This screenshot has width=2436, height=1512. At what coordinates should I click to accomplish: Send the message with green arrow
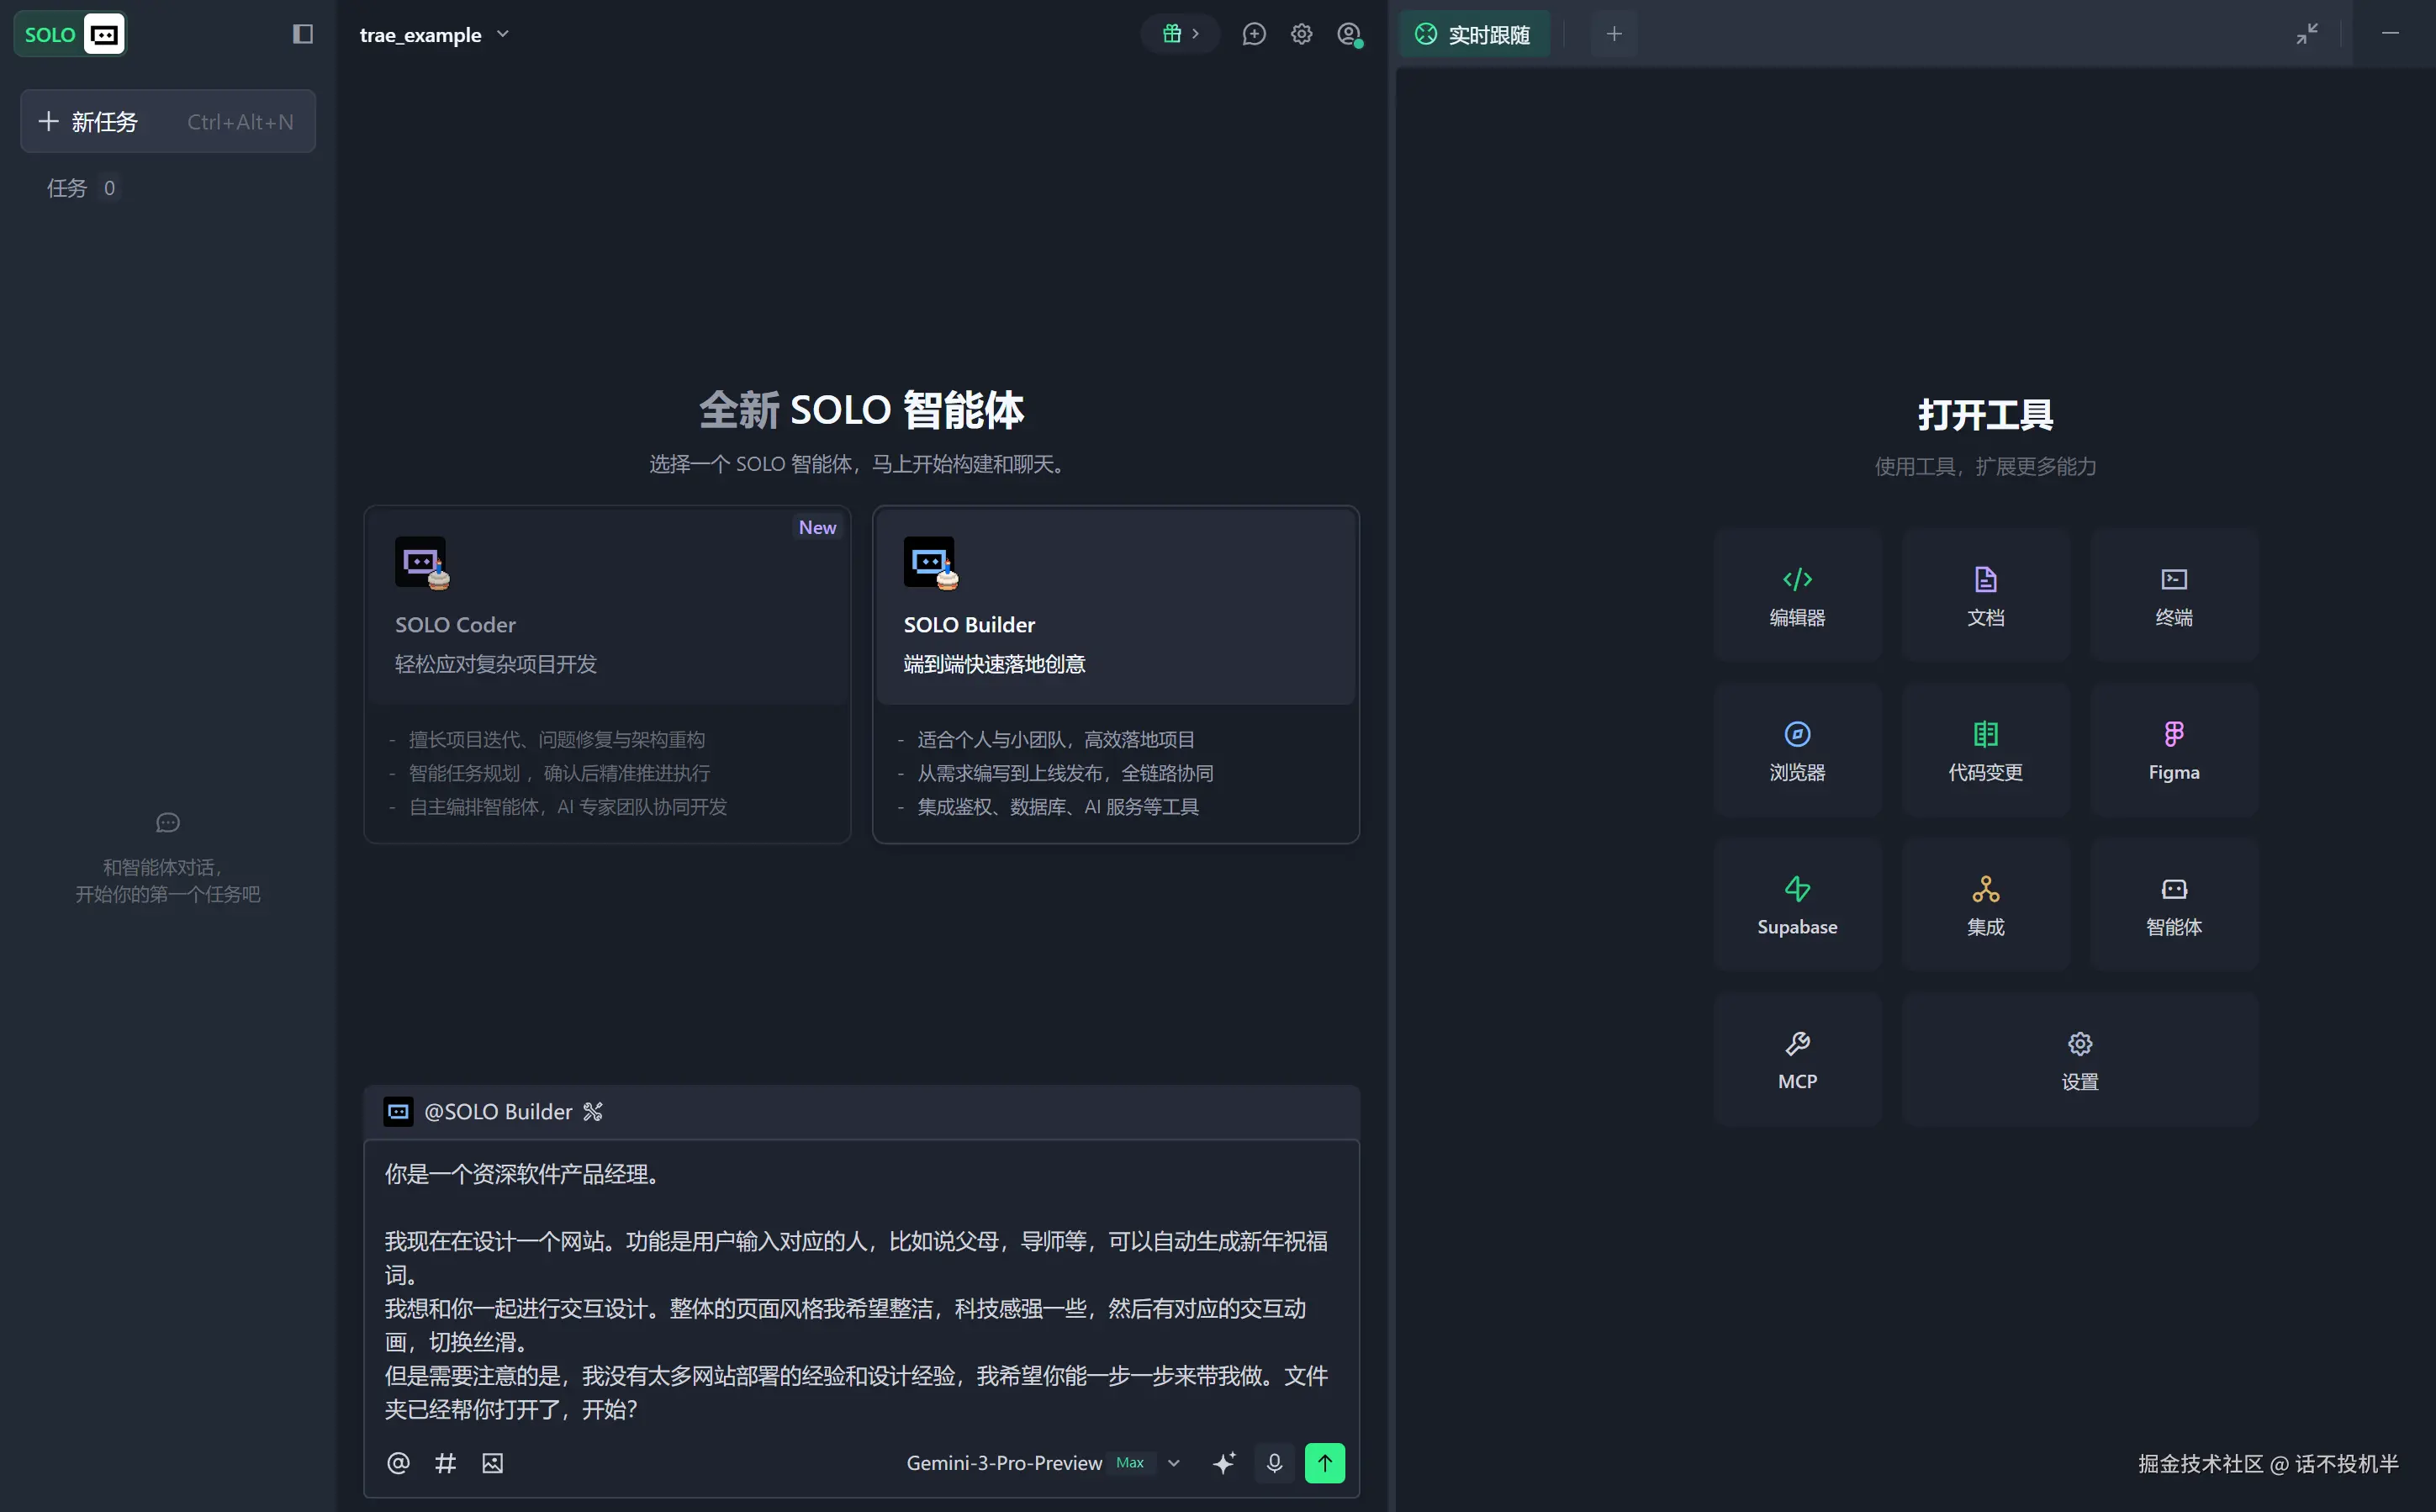[x=1324, y=1463]
